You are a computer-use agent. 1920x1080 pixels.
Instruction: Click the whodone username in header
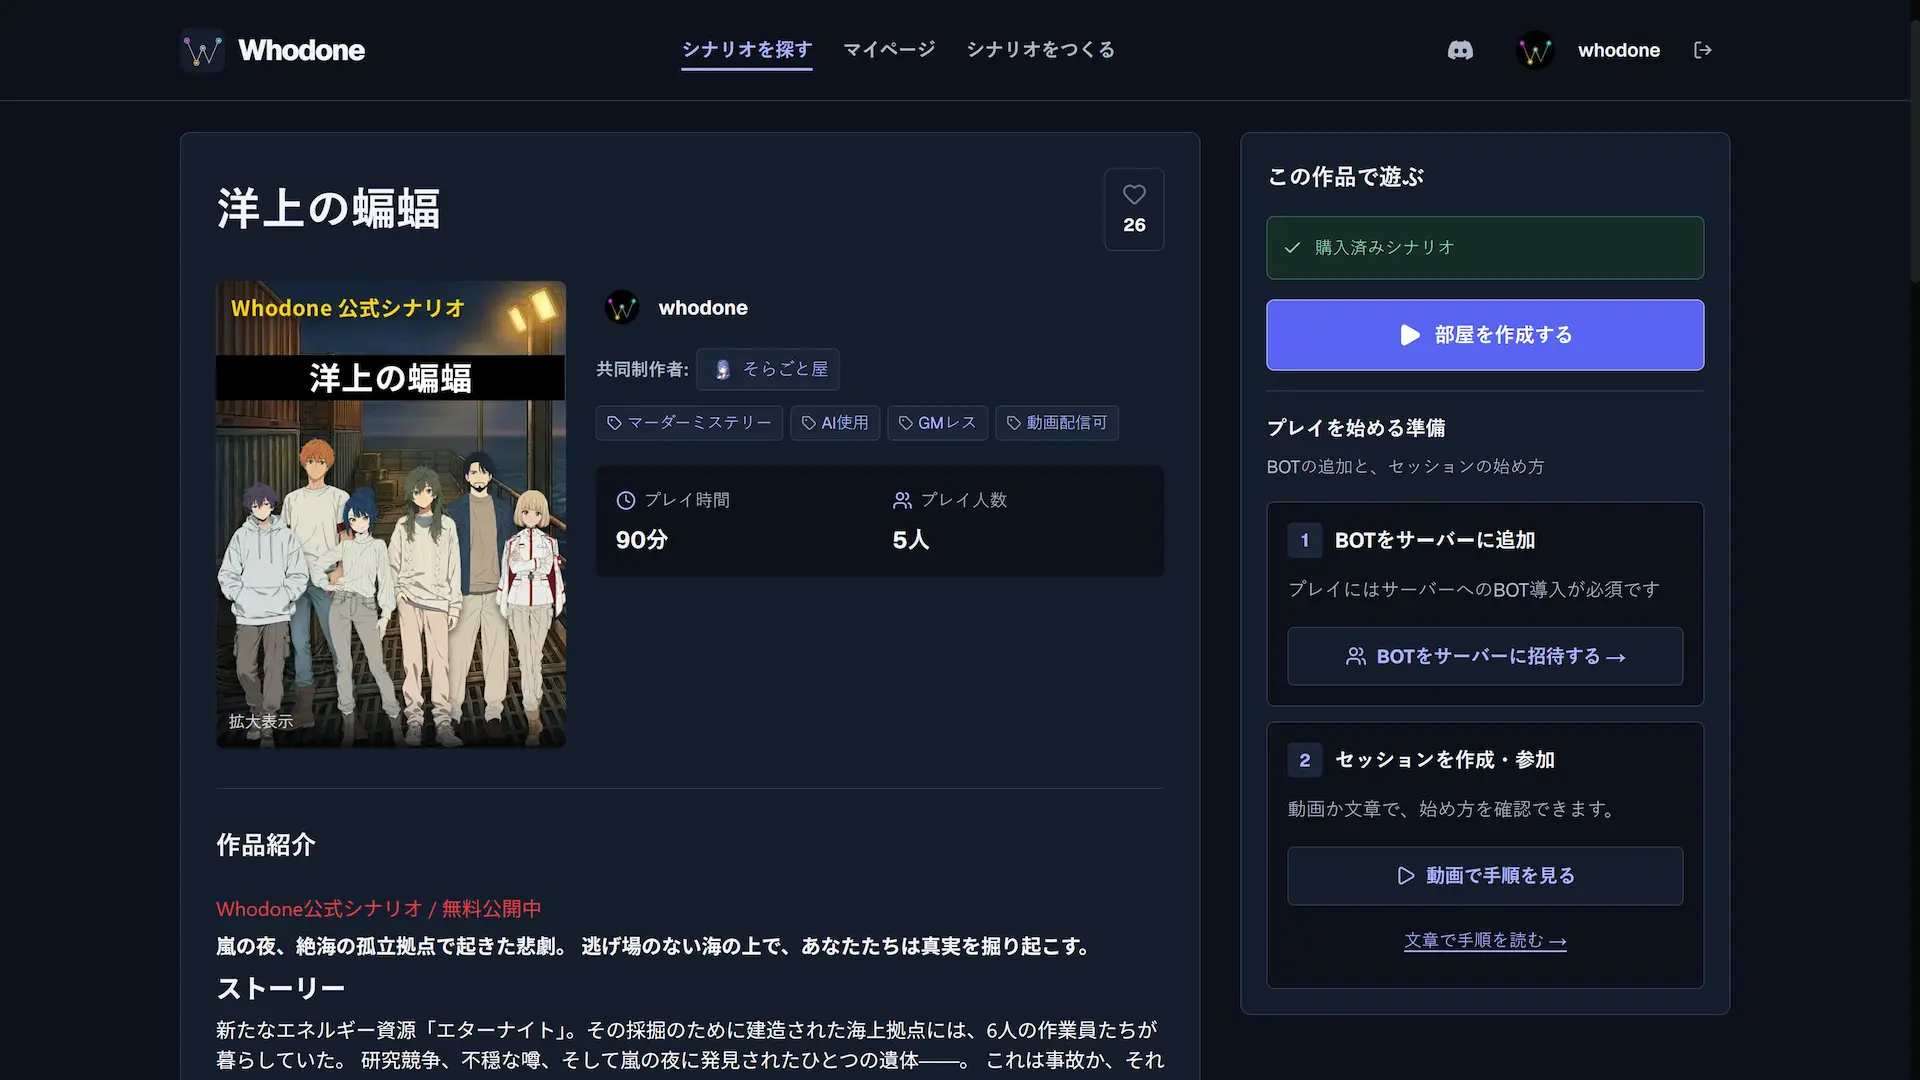coord(1618,50)
